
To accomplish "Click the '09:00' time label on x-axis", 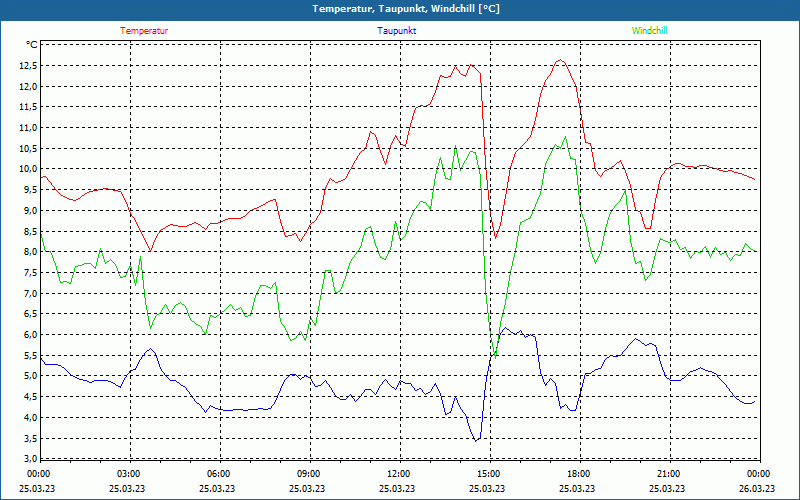I will click(309, 474).
